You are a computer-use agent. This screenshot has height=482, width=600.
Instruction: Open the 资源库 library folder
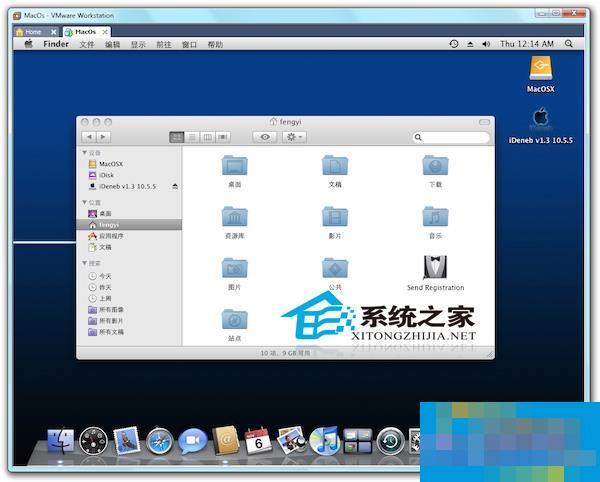click(x=235, y=217)
